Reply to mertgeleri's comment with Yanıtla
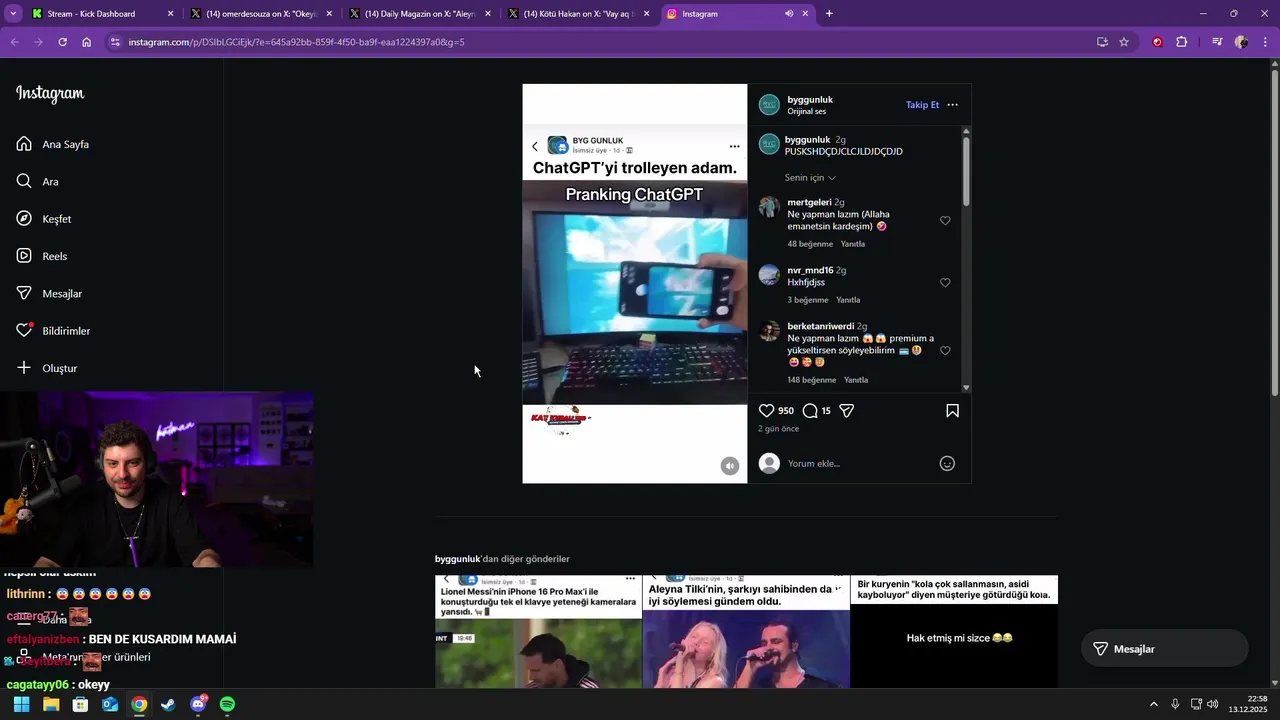The image size is (1280, 720). 853,244
